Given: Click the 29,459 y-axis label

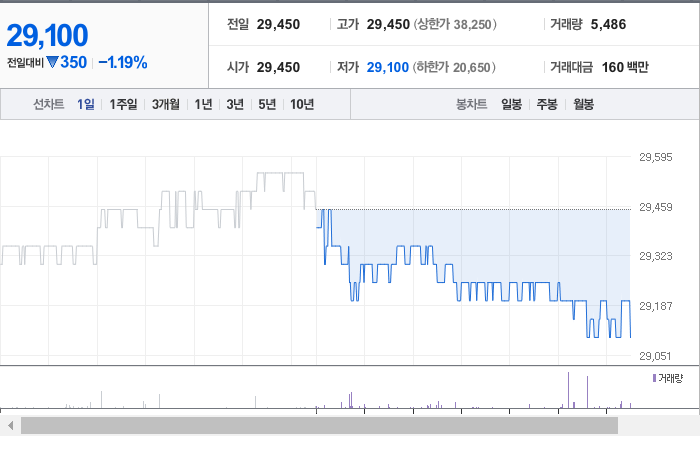Looking at the screenshot, I should click(655, 207).
